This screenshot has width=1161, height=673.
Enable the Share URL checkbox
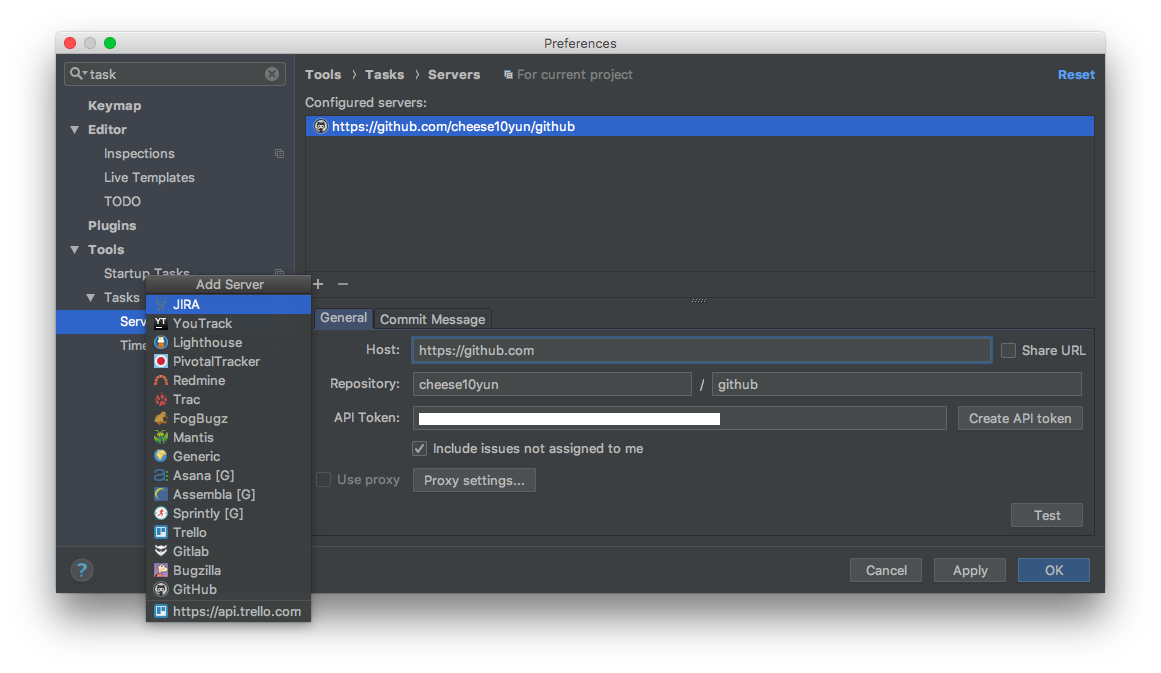1008,351
